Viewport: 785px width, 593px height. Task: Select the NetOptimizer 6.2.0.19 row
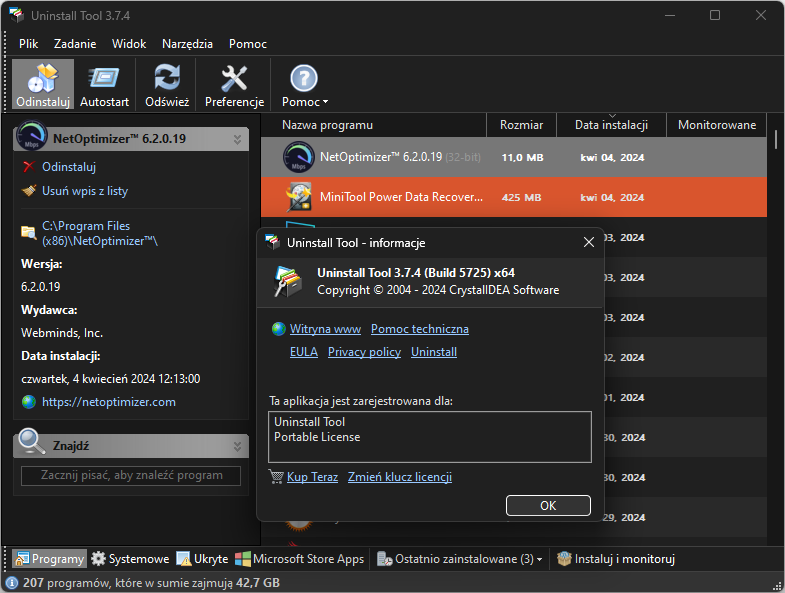click(x=514, y=157)
